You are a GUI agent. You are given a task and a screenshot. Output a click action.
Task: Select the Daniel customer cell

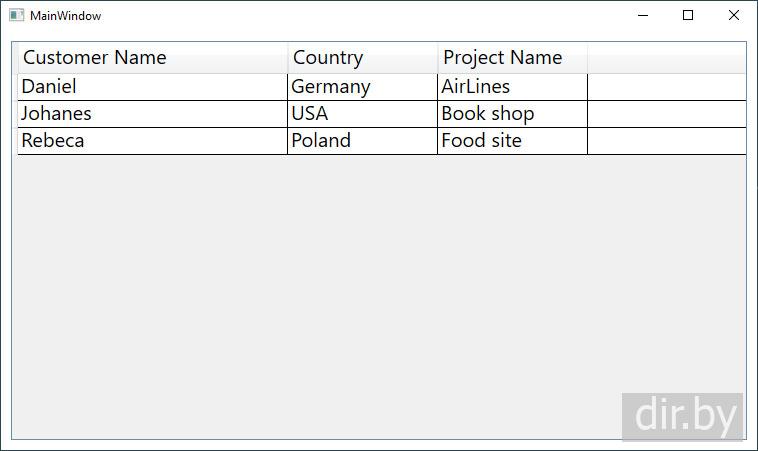(x=49, y=87)
